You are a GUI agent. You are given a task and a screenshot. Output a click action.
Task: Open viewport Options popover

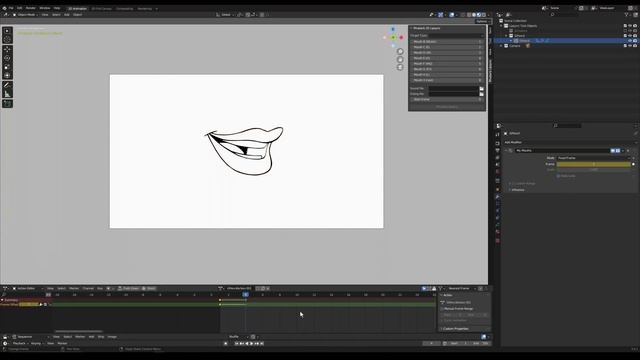point(483,21)
